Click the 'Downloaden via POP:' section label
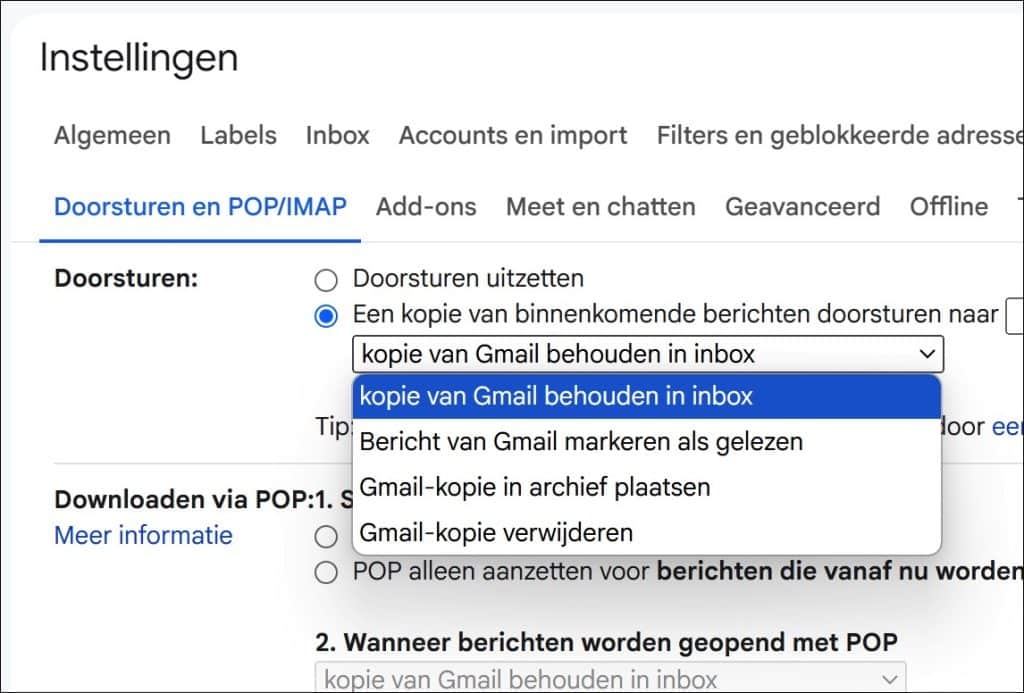The width and height of the screenshot is (1024, 693). pyautogui.click(x=185, y=500)
